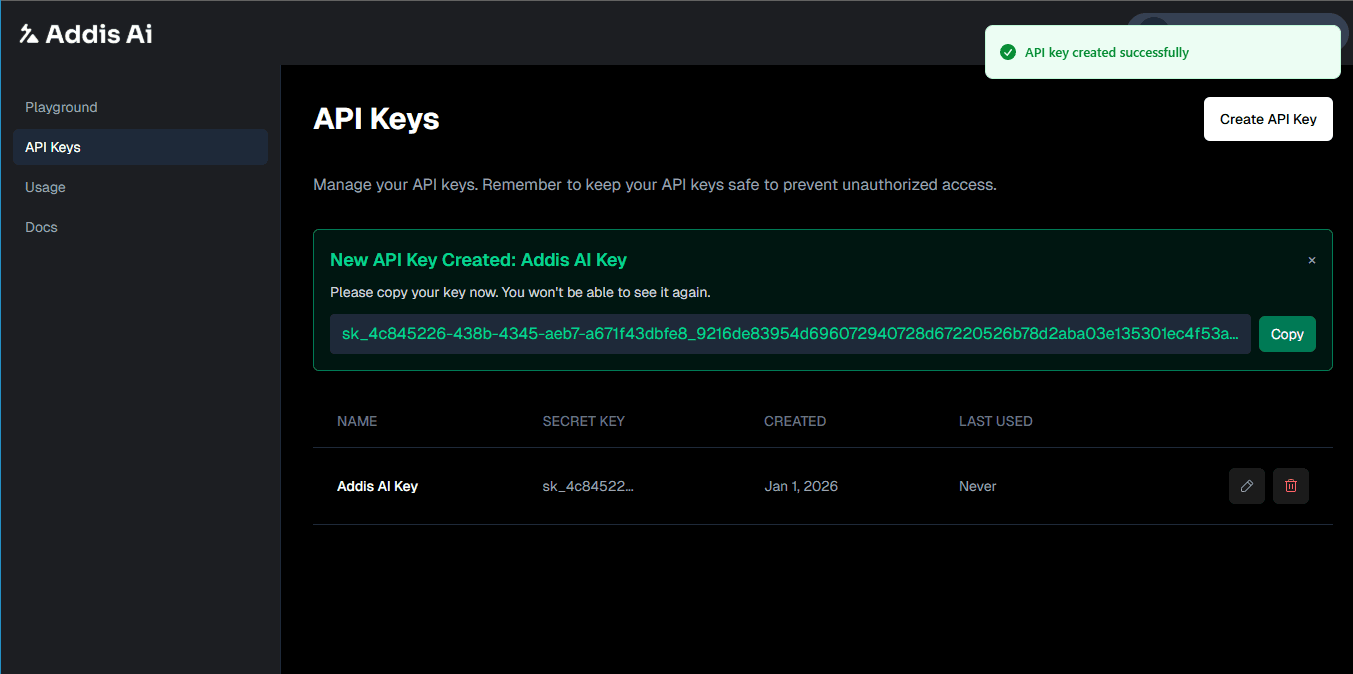
Task: Click the NAME column header
Action: click(357, 421)
